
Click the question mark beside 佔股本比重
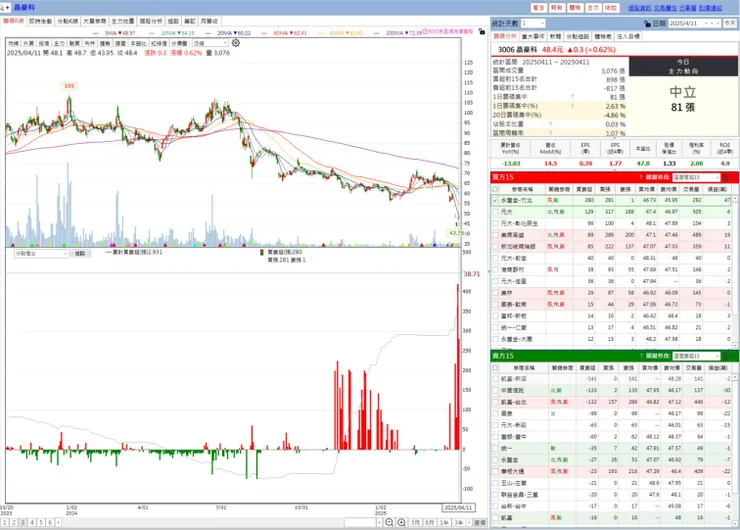pos(550,124)
